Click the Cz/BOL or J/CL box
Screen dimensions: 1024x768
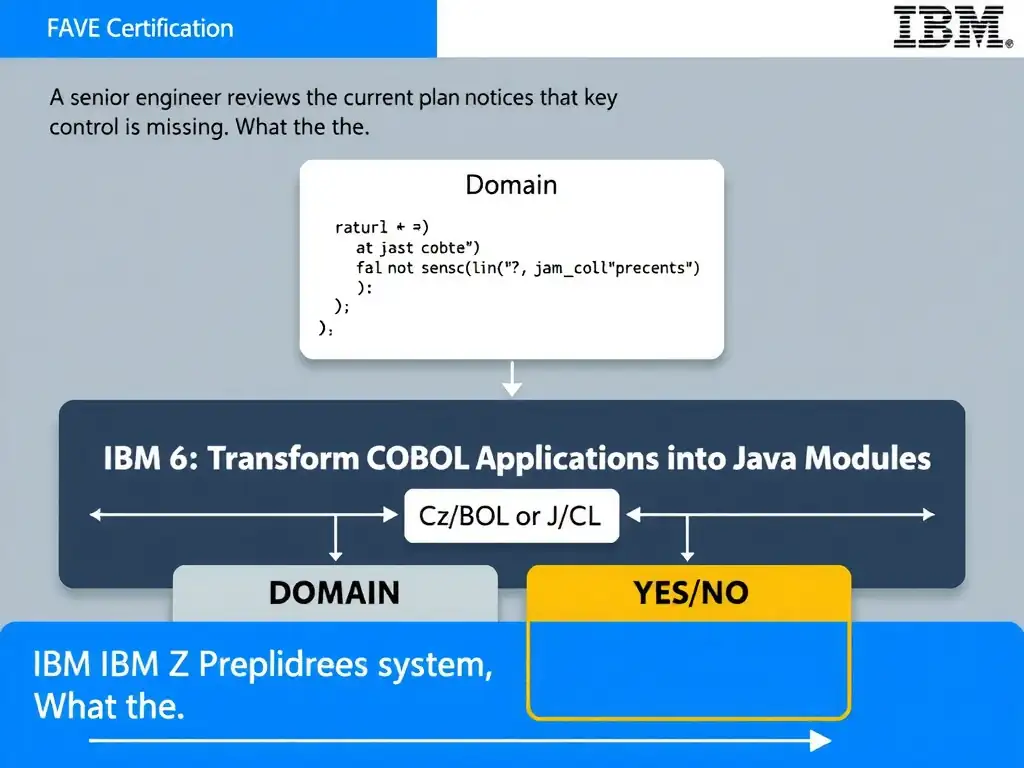[511, 516]
